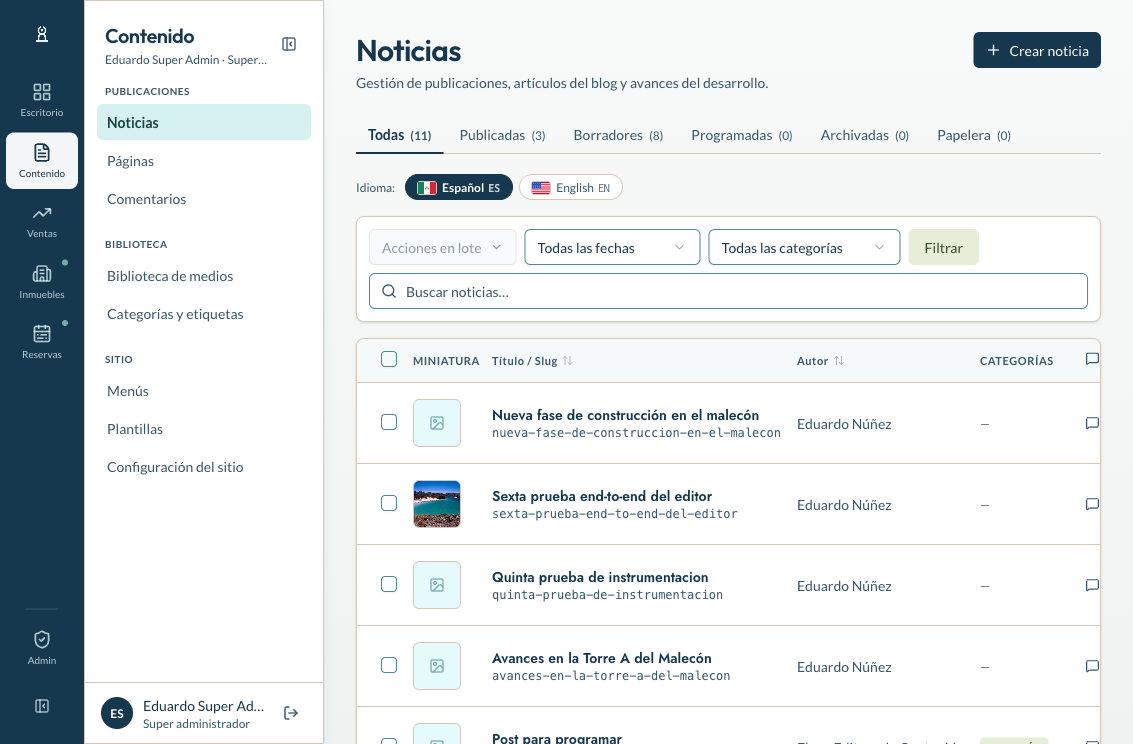This screenshot has width=1133, height=744.
Task: Click the beach thumbnail of Sexta prueba
Action: point(436,503)
